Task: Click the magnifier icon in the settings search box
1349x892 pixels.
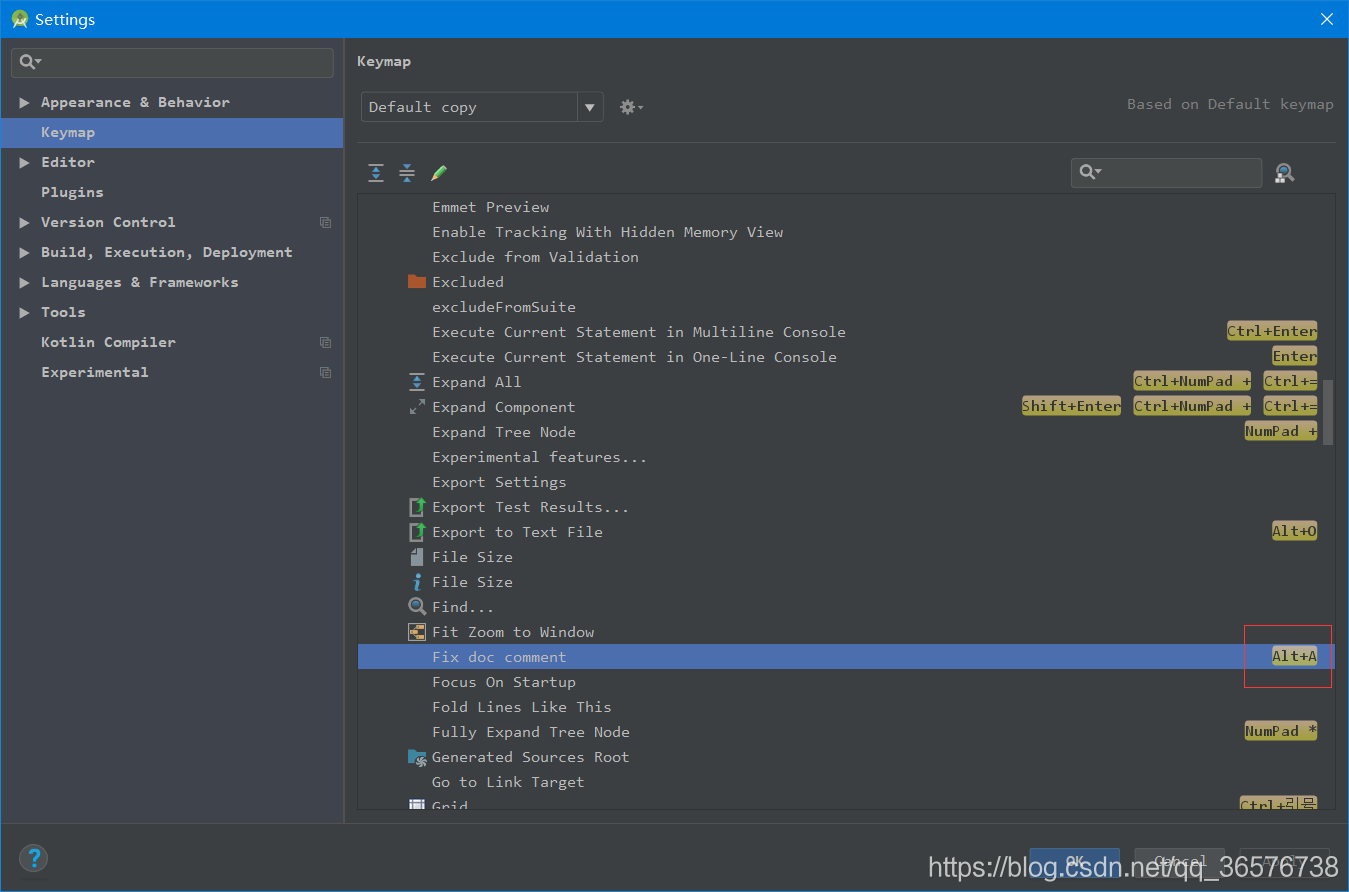Action: (x=30, y=62)
